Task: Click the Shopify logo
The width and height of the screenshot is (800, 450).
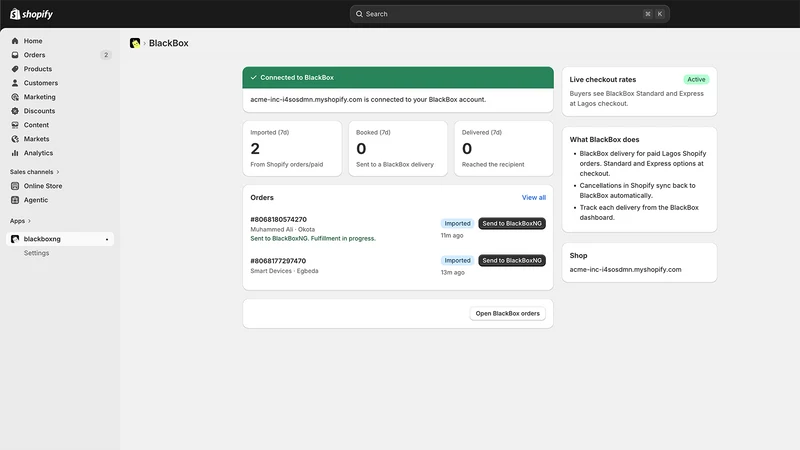Action: [31, 14]
